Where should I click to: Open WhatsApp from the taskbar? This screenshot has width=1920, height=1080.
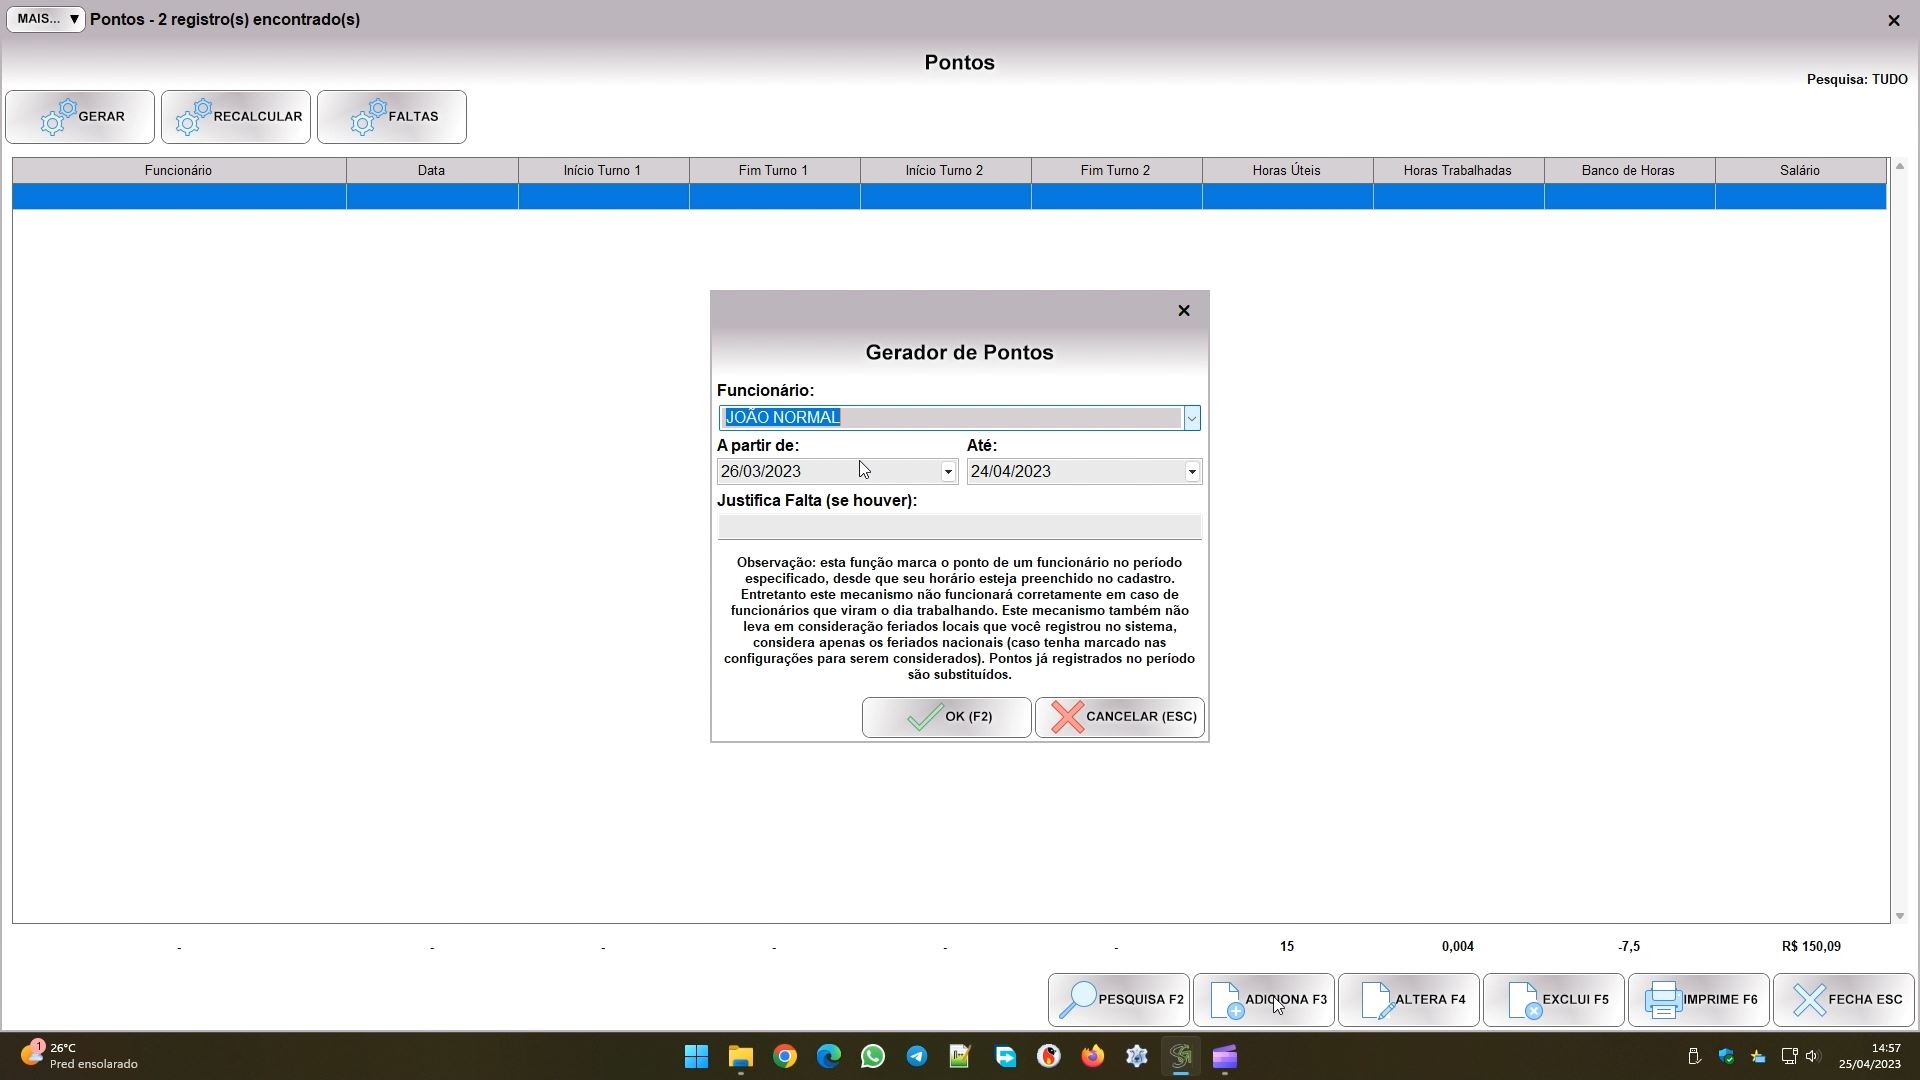872,1057
